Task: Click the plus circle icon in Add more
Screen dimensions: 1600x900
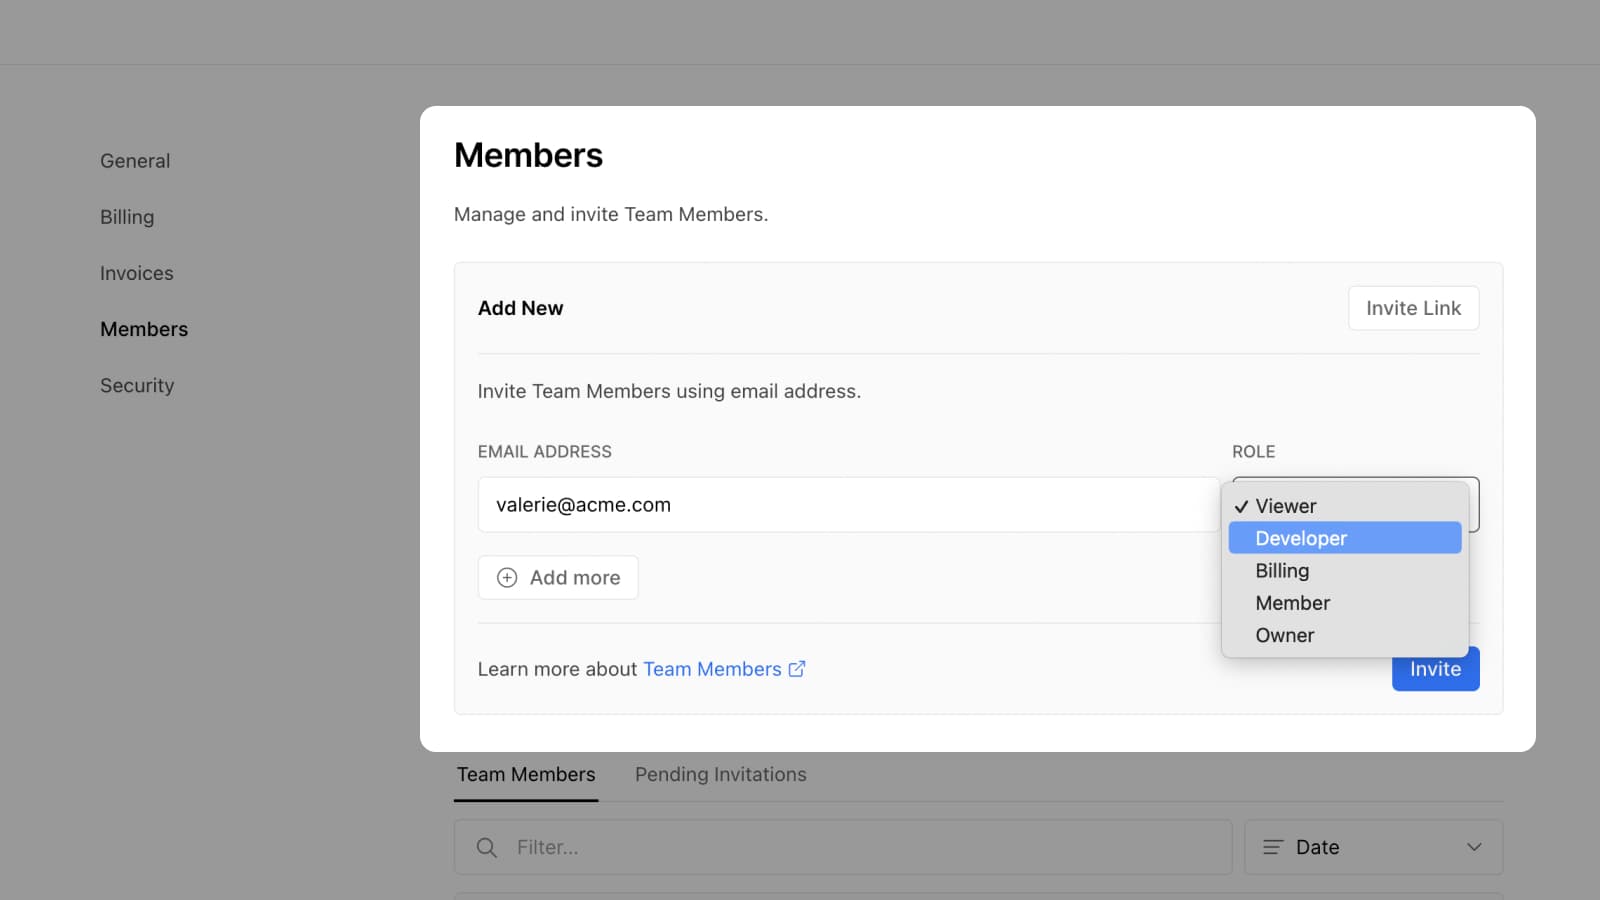Action: [507, 578]
